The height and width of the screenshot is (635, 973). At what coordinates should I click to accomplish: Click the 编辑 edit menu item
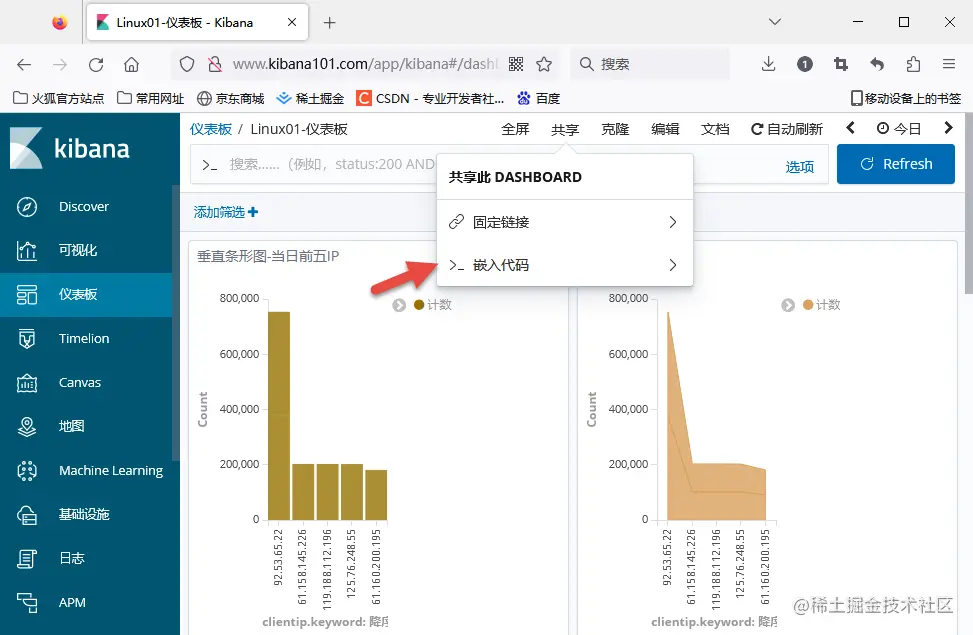(665, 129)
